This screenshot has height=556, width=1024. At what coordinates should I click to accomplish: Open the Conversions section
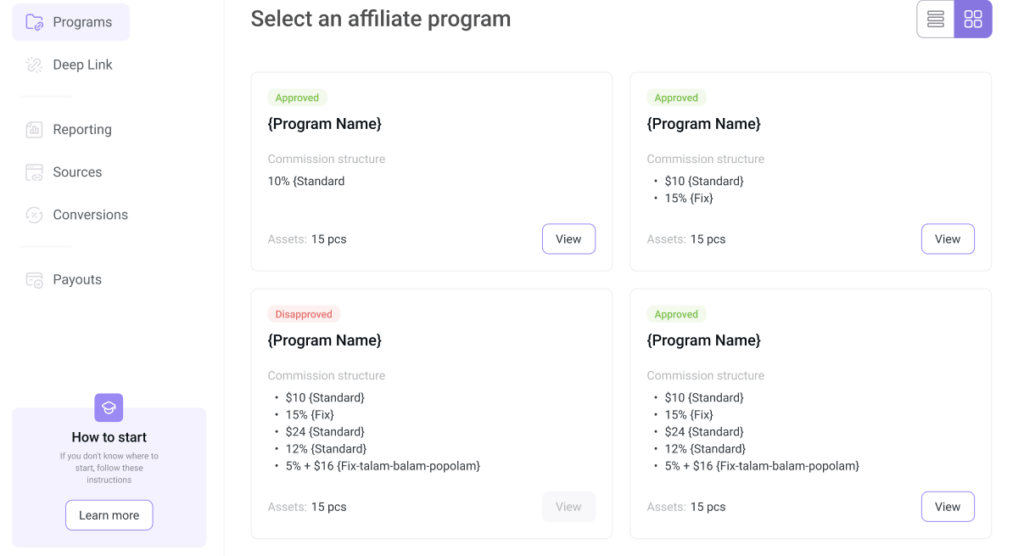click(x=90, y=215)
